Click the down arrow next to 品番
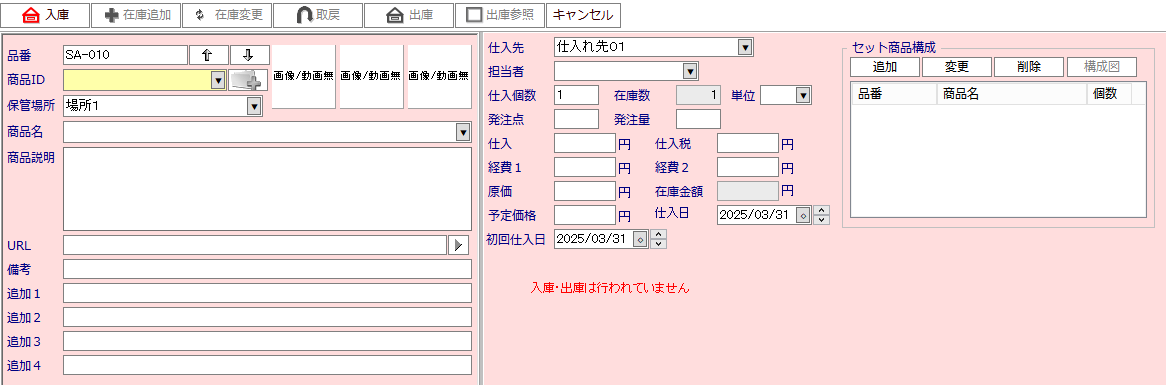 point(250,55)
